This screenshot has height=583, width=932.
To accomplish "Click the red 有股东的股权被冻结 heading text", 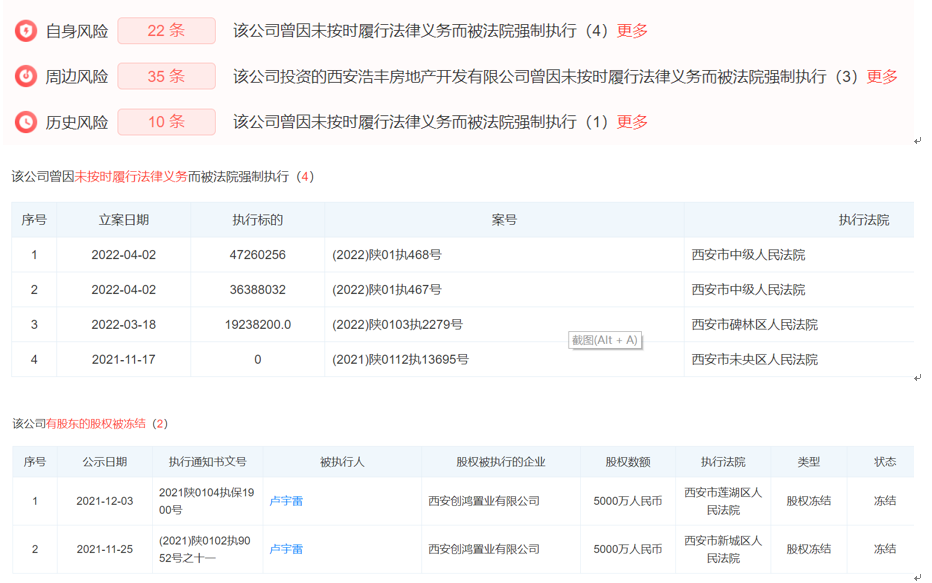I will [x=96, y=424].
